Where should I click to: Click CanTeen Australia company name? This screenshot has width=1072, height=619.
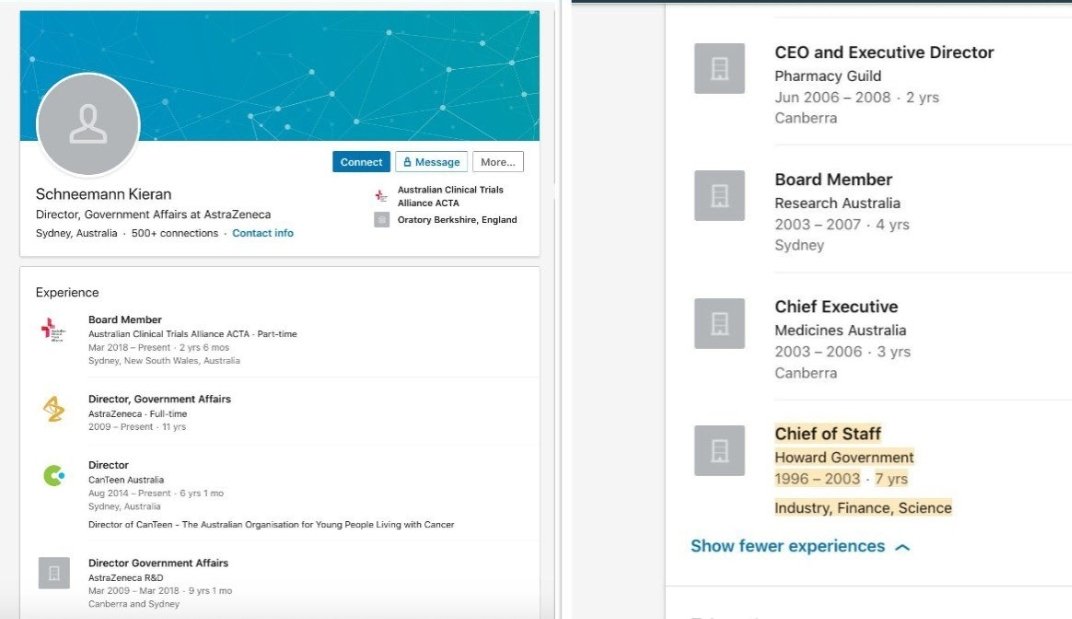126,479
